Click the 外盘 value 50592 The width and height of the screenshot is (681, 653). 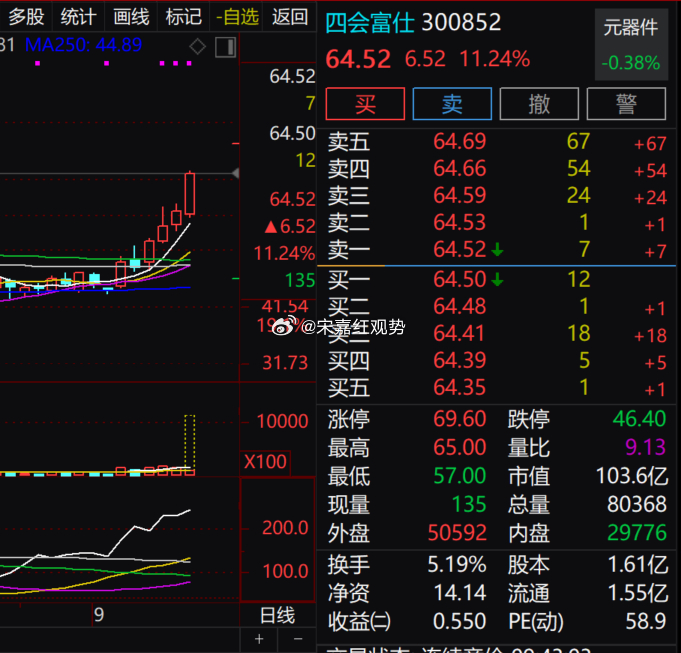tap(457, 533)
